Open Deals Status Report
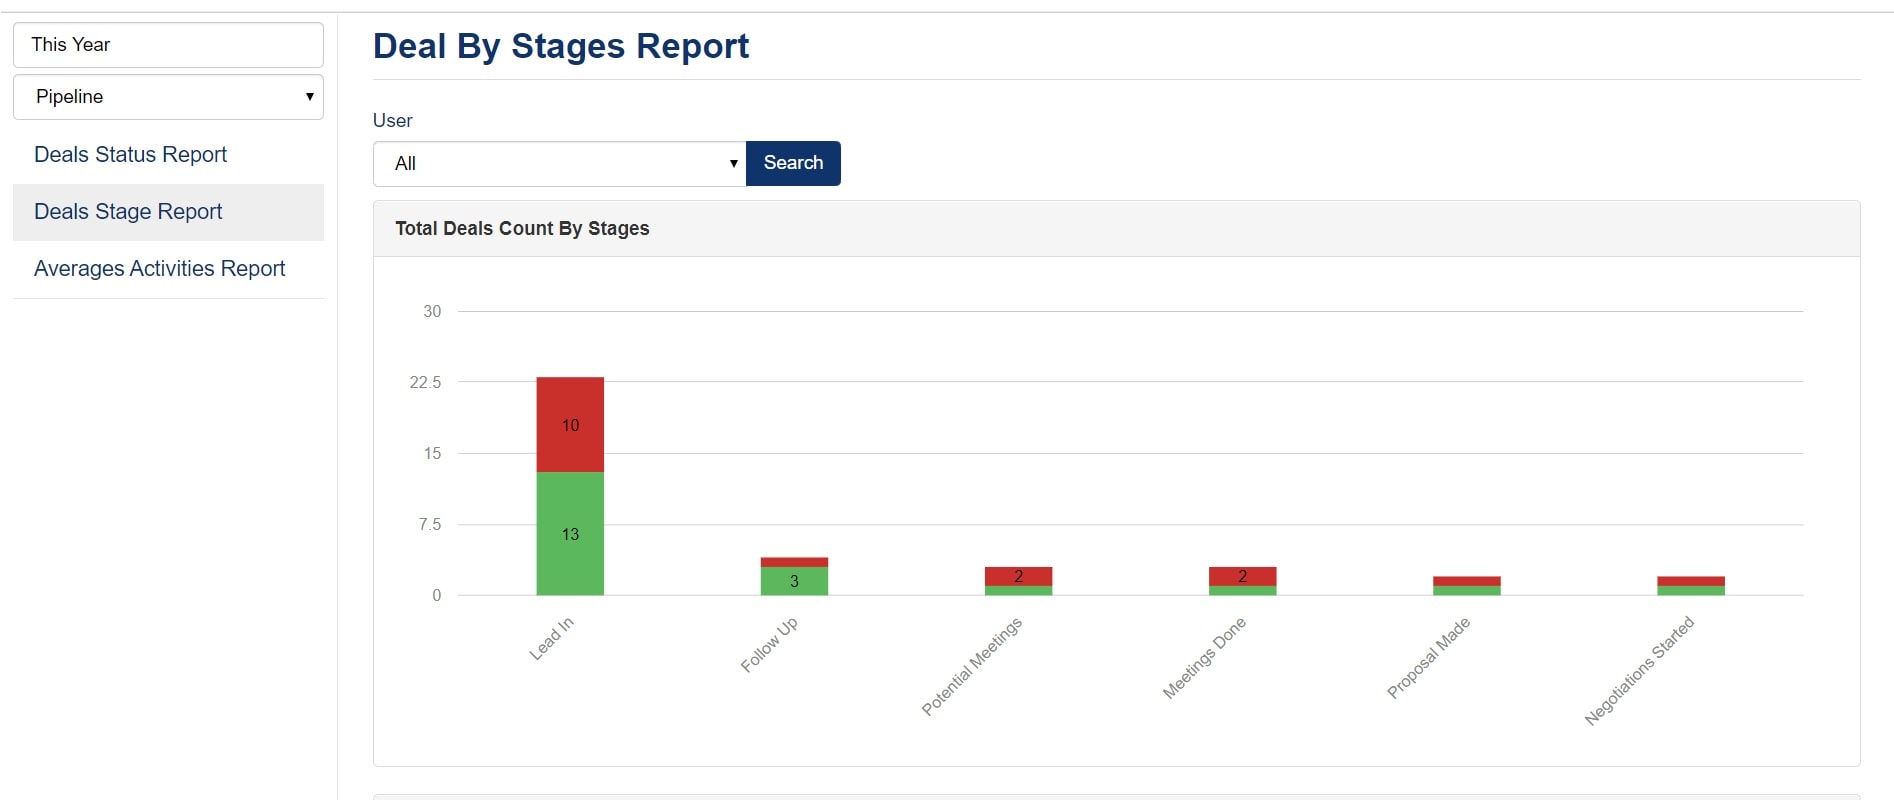This screenshot has height=800, width=1894. [x=130, y=155]
